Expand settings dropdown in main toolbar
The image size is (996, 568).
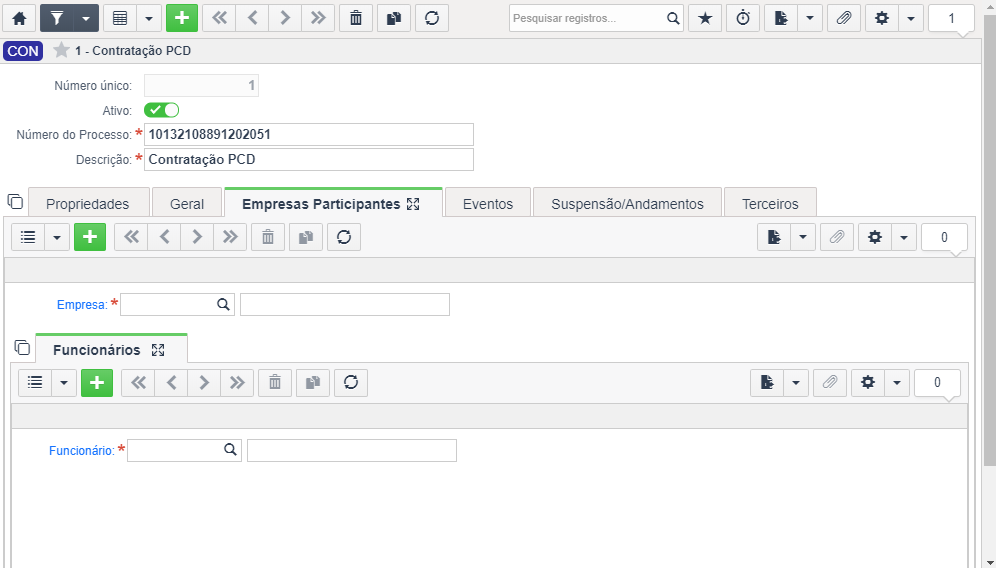pyautogui.click(x=911, y=18)
